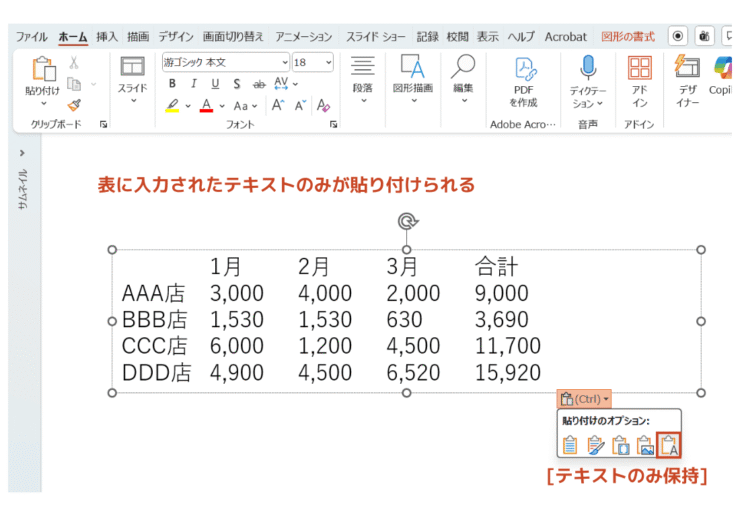Click the rotation handle above text box
The height and width of the screenshot is (505, 740).
pos(407,221)
